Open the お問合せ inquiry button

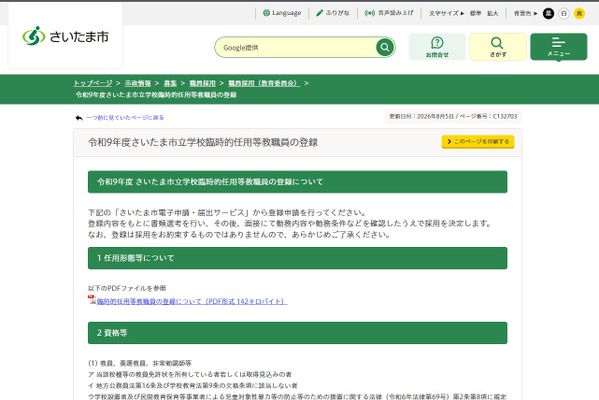pyautogui.click(x=437, y=47)
